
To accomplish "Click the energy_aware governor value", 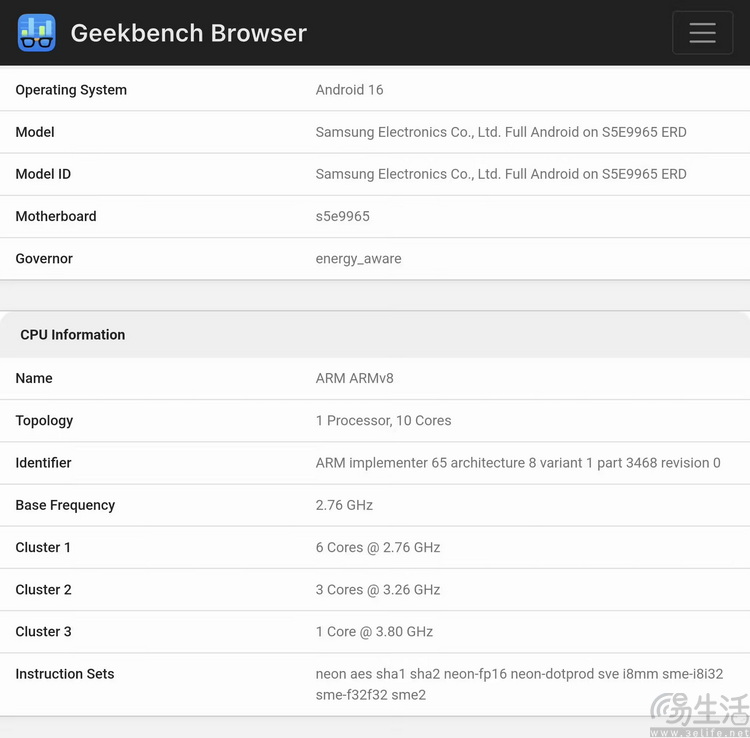I will (358, 259).
